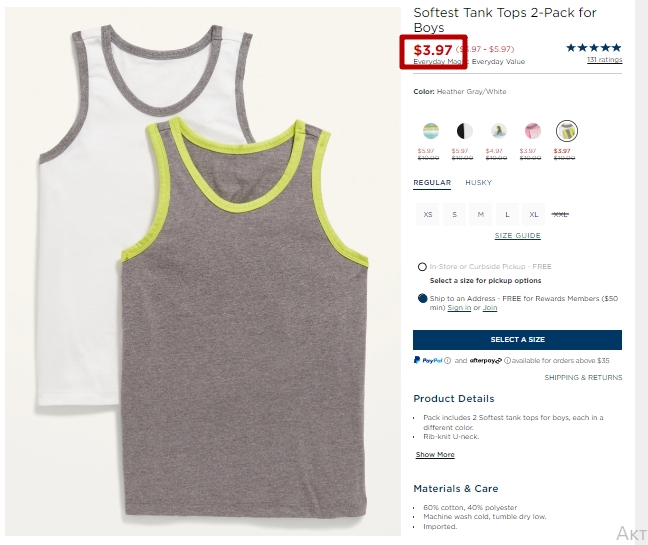The height and width of the screenshot is (545, 648).
Task: Click the PayPal info icon
Action: (448, 361)
